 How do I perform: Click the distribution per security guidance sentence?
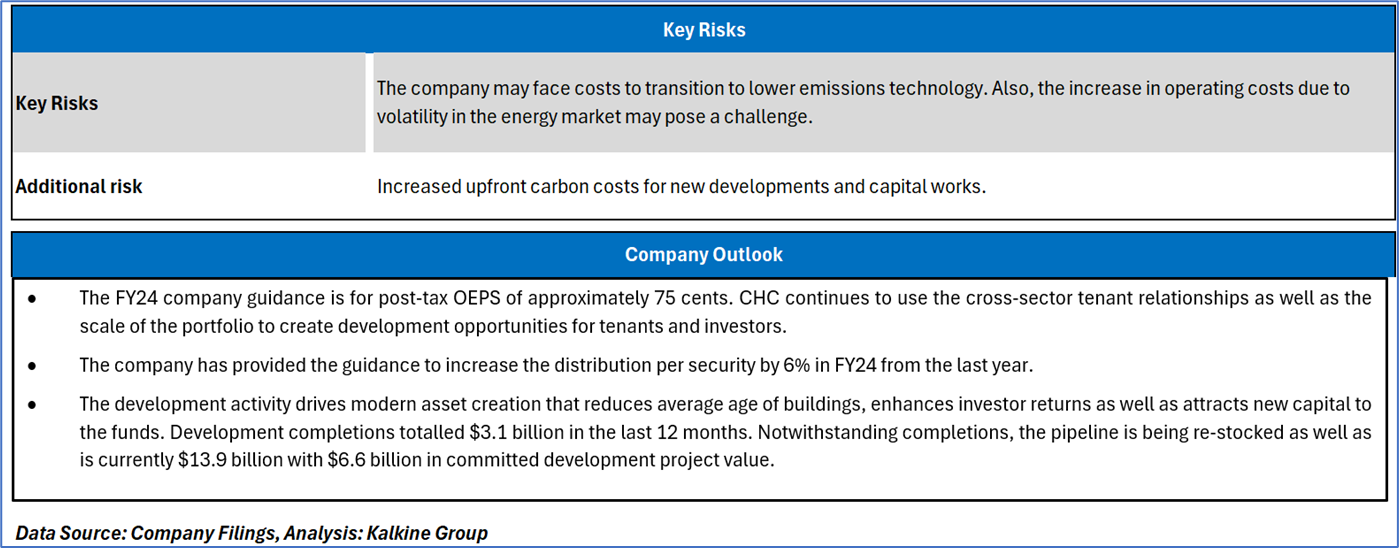pyautogui.click(x=555, y=366)
